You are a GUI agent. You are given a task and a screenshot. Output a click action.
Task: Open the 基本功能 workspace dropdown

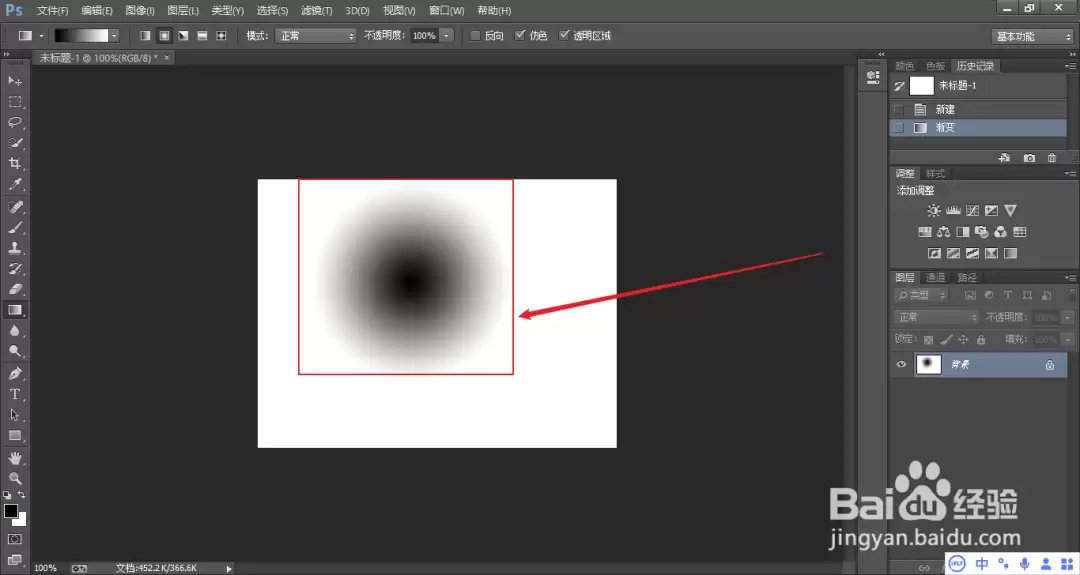coord(1033,36)
